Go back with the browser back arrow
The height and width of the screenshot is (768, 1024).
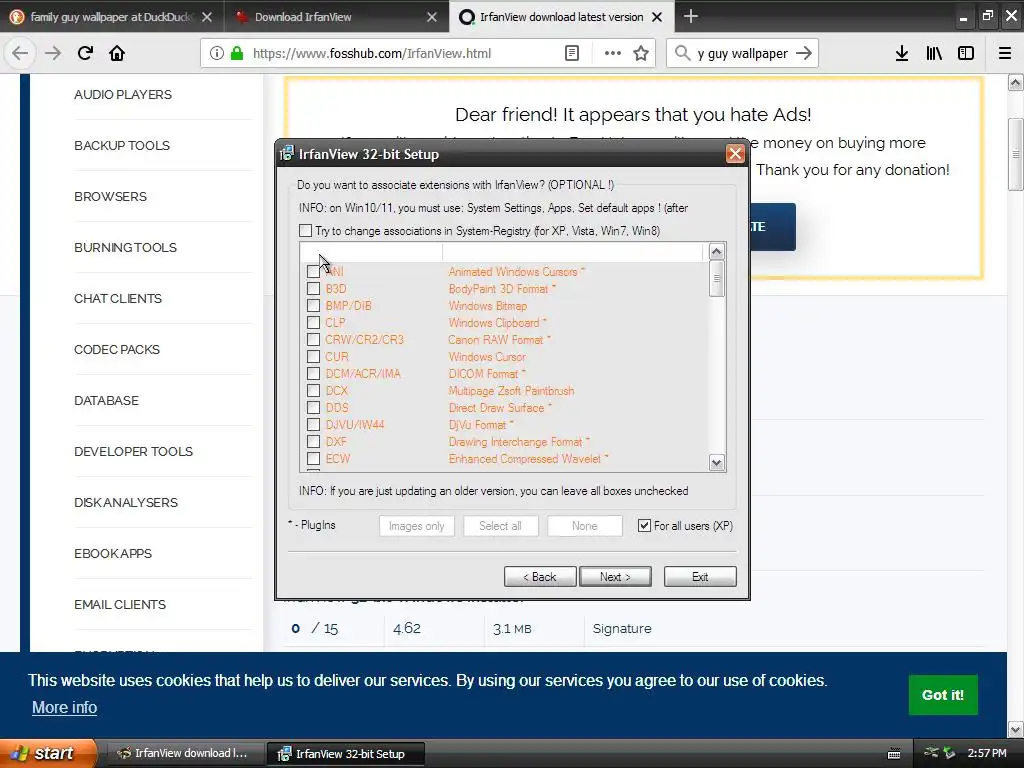point(20,53)
